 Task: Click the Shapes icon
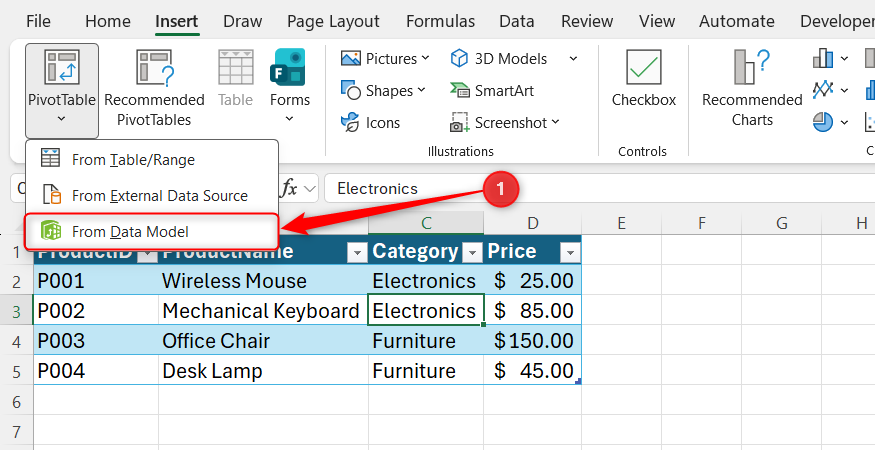coord(350,90)
